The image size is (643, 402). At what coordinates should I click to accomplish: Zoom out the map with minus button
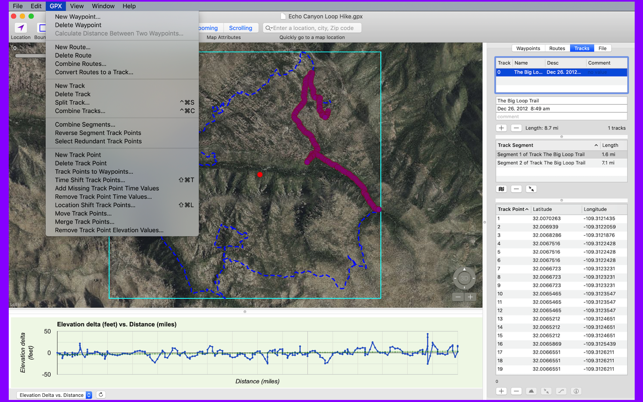point(458,297)
